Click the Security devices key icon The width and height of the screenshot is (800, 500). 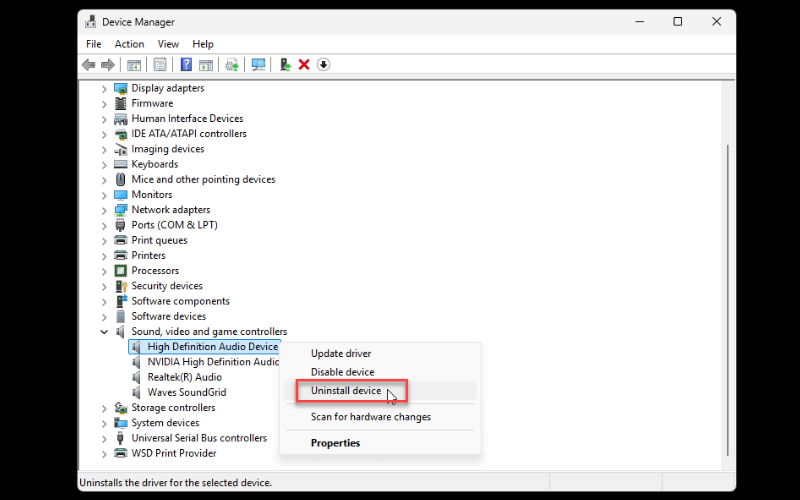point(120,286)
